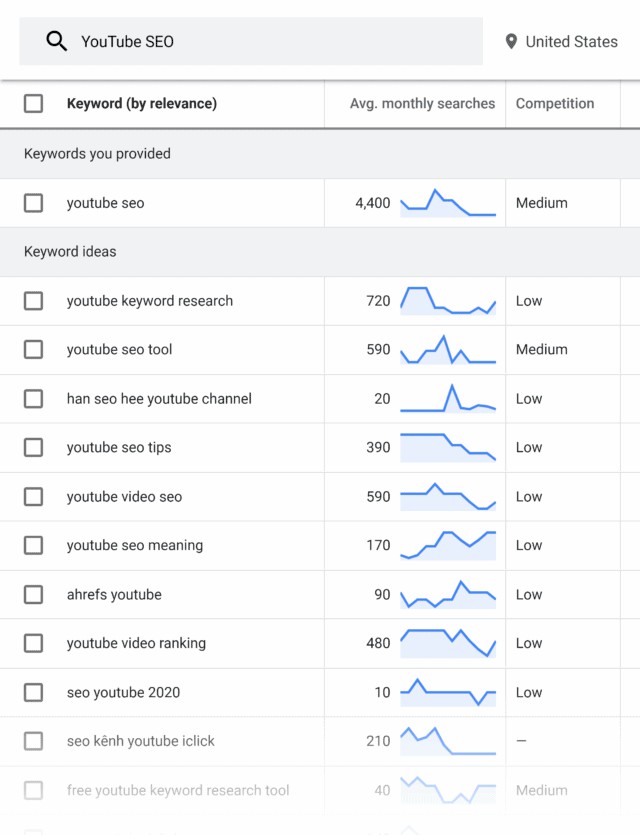Click the trend chart for youtube keyword research
The width and height of the screenshot is (640, 835).
point(448,301)
